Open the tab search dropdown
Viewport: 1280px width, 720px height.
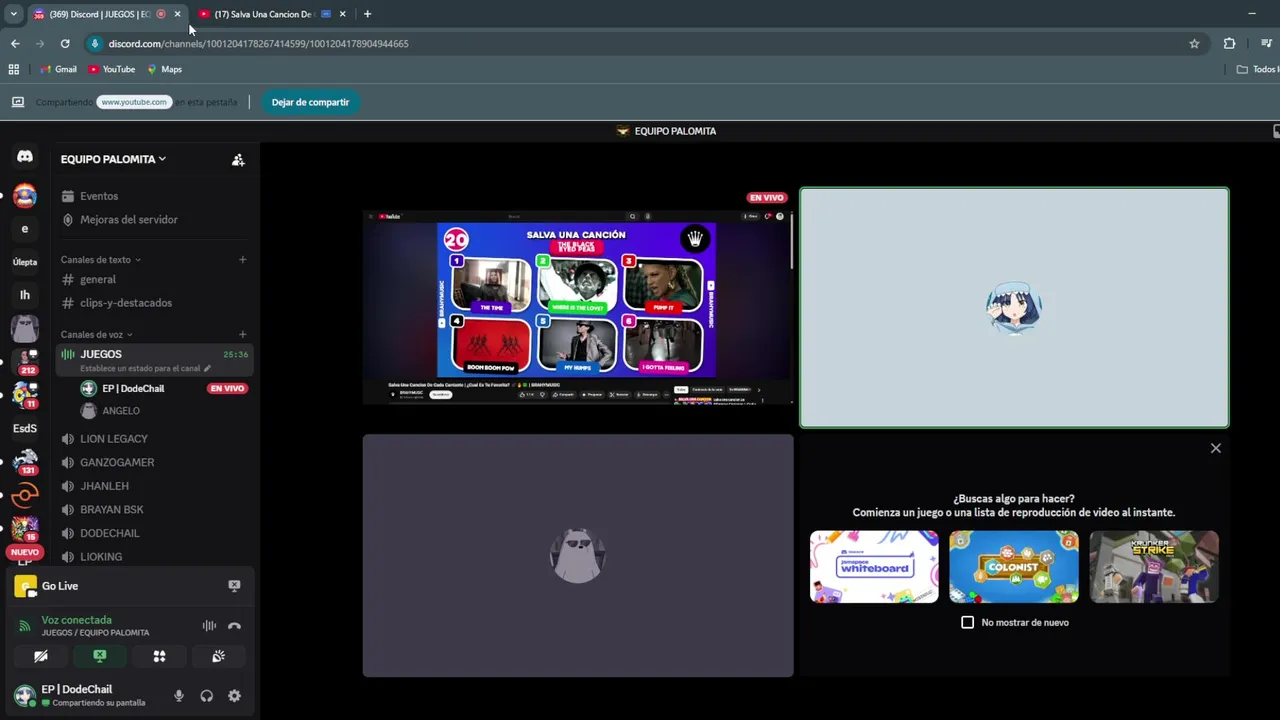pyautogui.click(x=13, y=14)
